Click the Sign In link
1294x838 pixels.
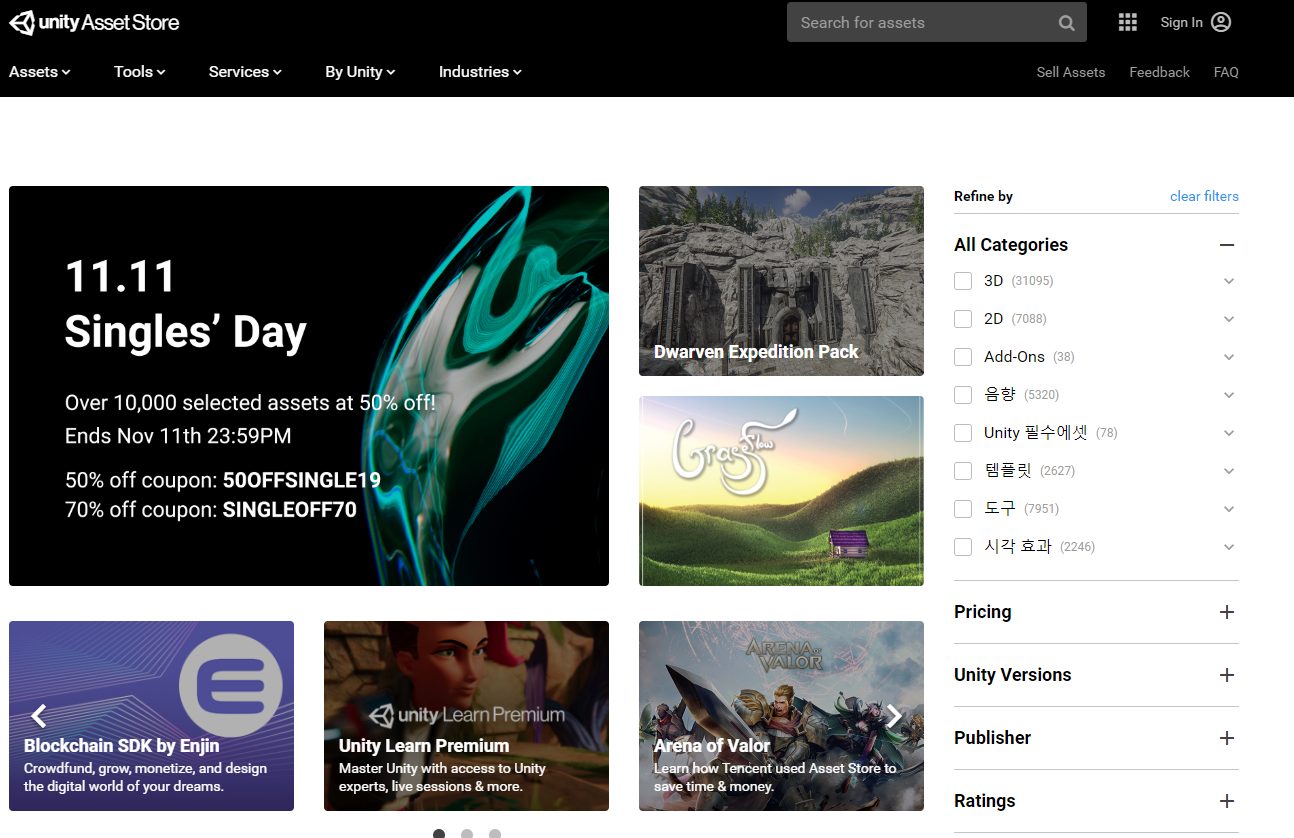tap(1181, 22)
